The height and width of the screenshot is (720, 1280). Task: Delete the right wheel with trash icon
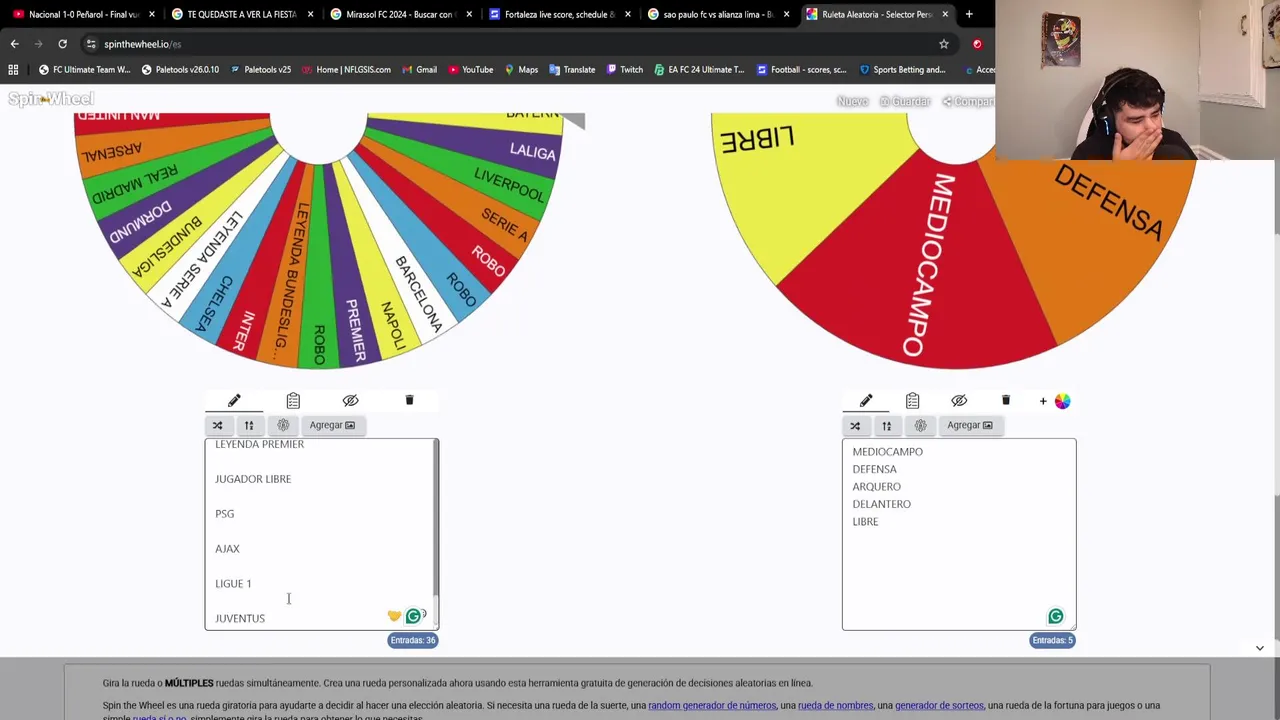click(x=1006, y=400)
